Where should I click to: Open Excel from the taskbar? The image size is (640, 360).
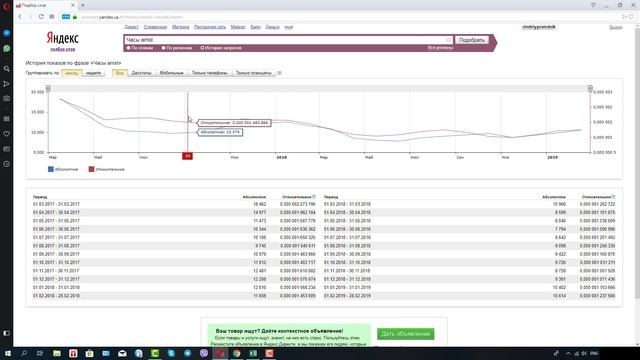(x=253, y=353)
